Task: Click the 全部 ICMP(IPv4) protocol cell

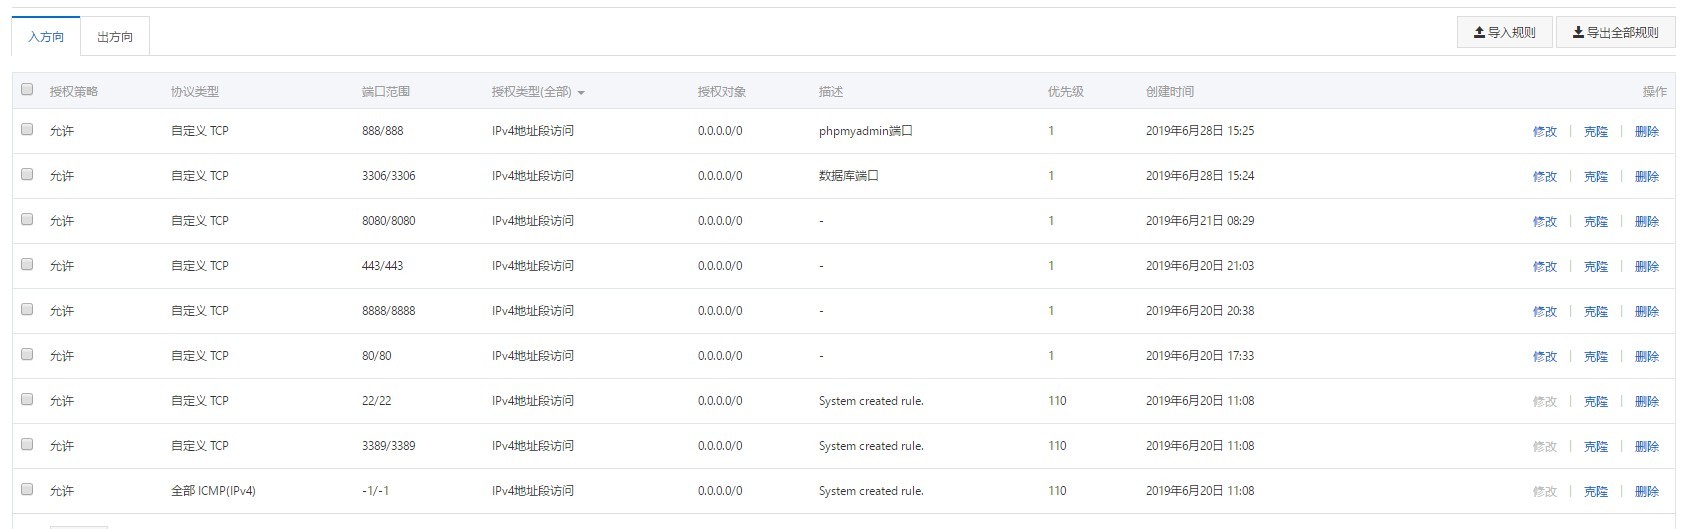Action: click(x=213, y=491)
